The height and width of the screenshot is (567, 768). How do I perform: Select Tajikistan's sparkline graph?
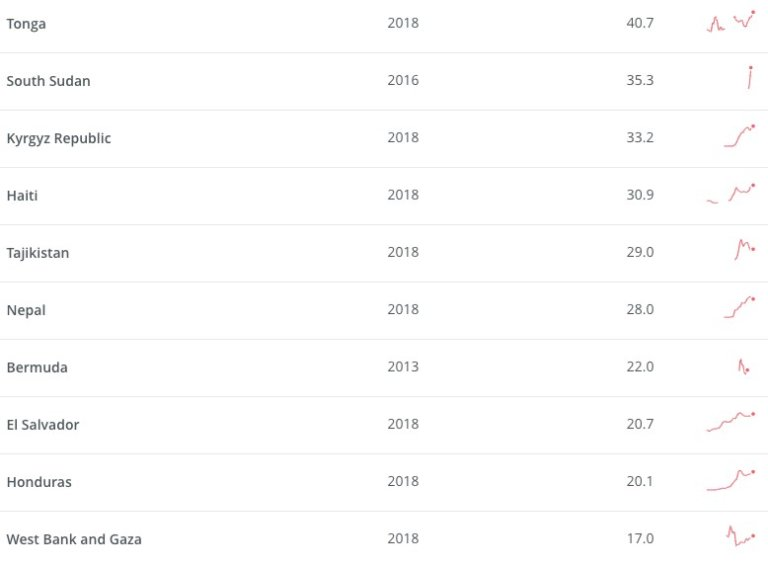click(x=745, y=250)
